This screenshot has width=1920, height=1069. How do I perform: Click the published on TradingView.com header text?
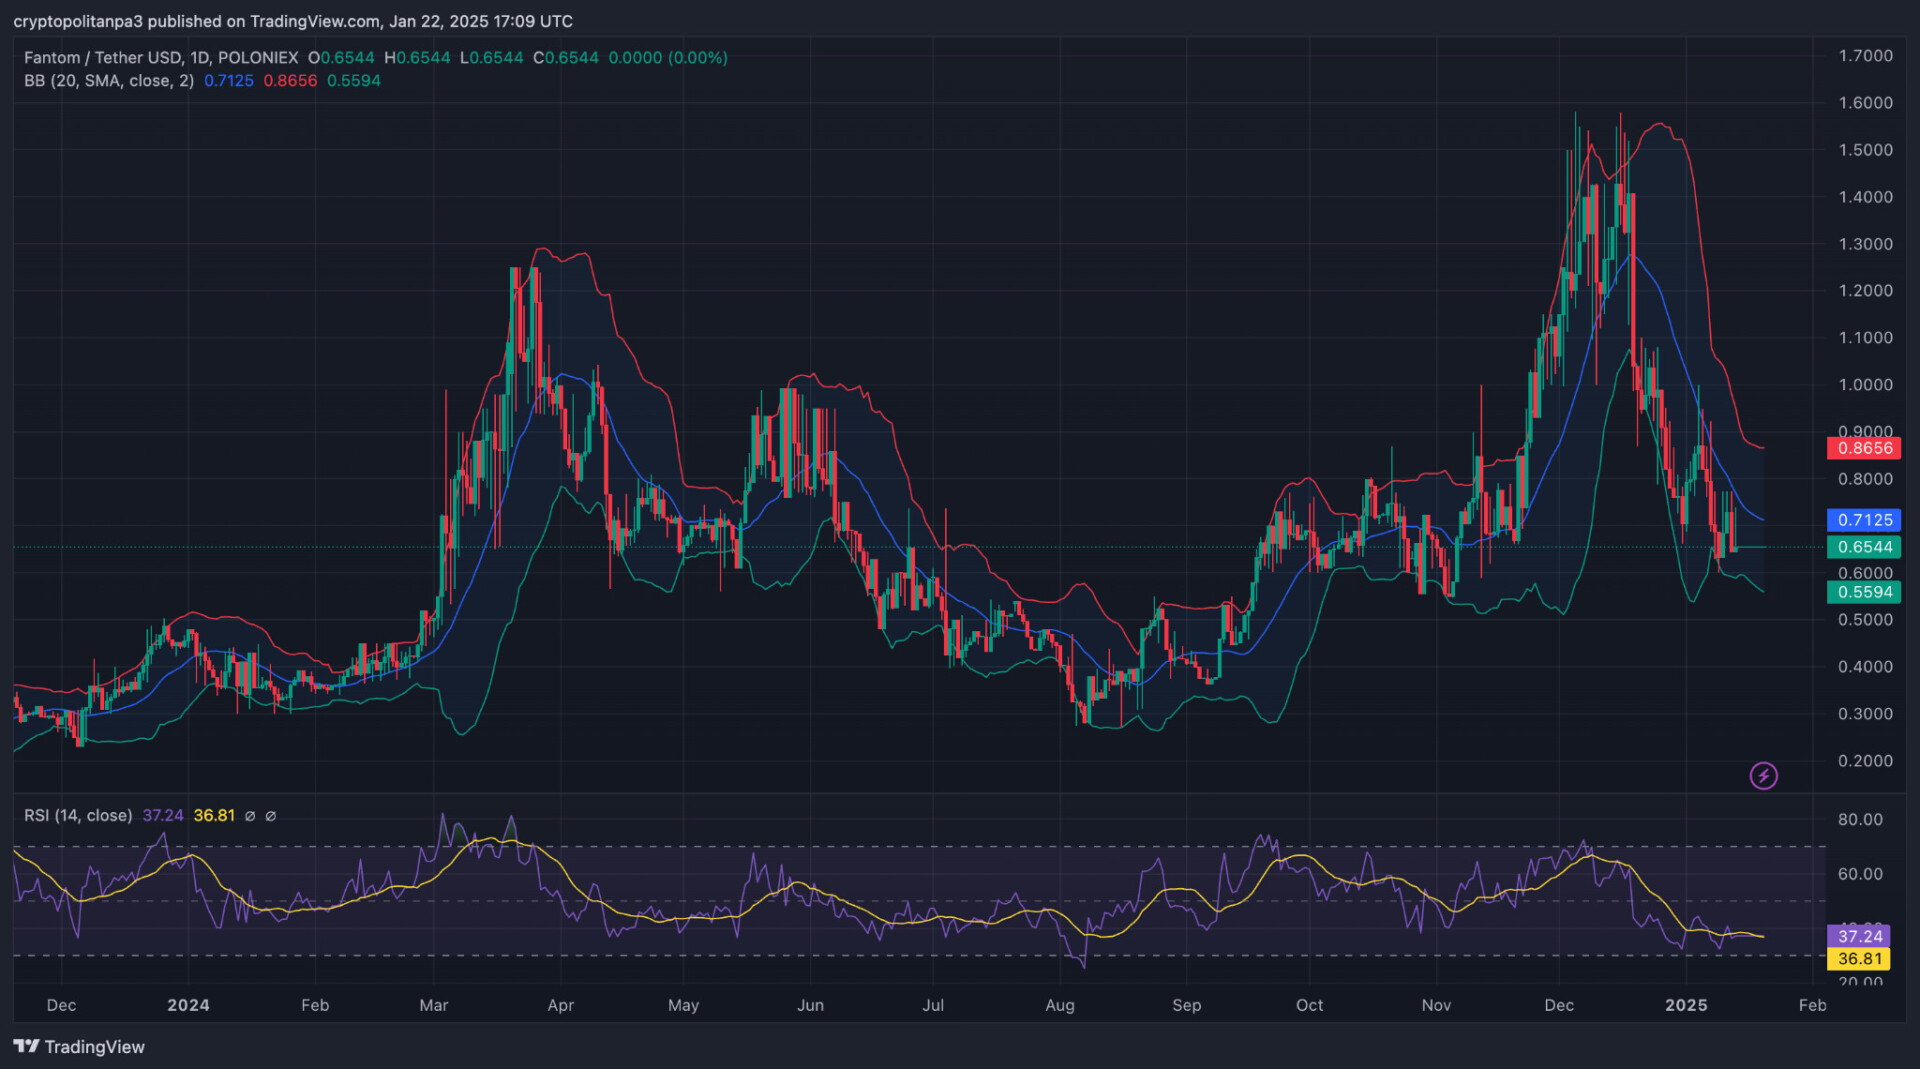tap(293, 21)
